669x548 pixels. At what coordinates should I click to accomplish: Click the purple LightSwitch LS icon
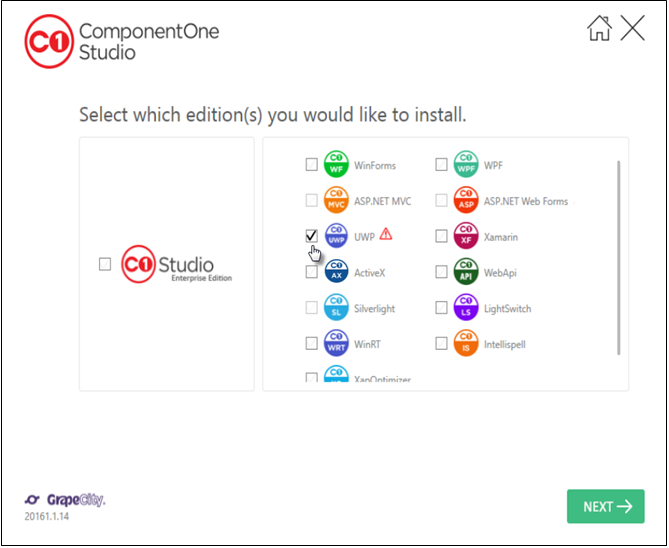point(466,308)
